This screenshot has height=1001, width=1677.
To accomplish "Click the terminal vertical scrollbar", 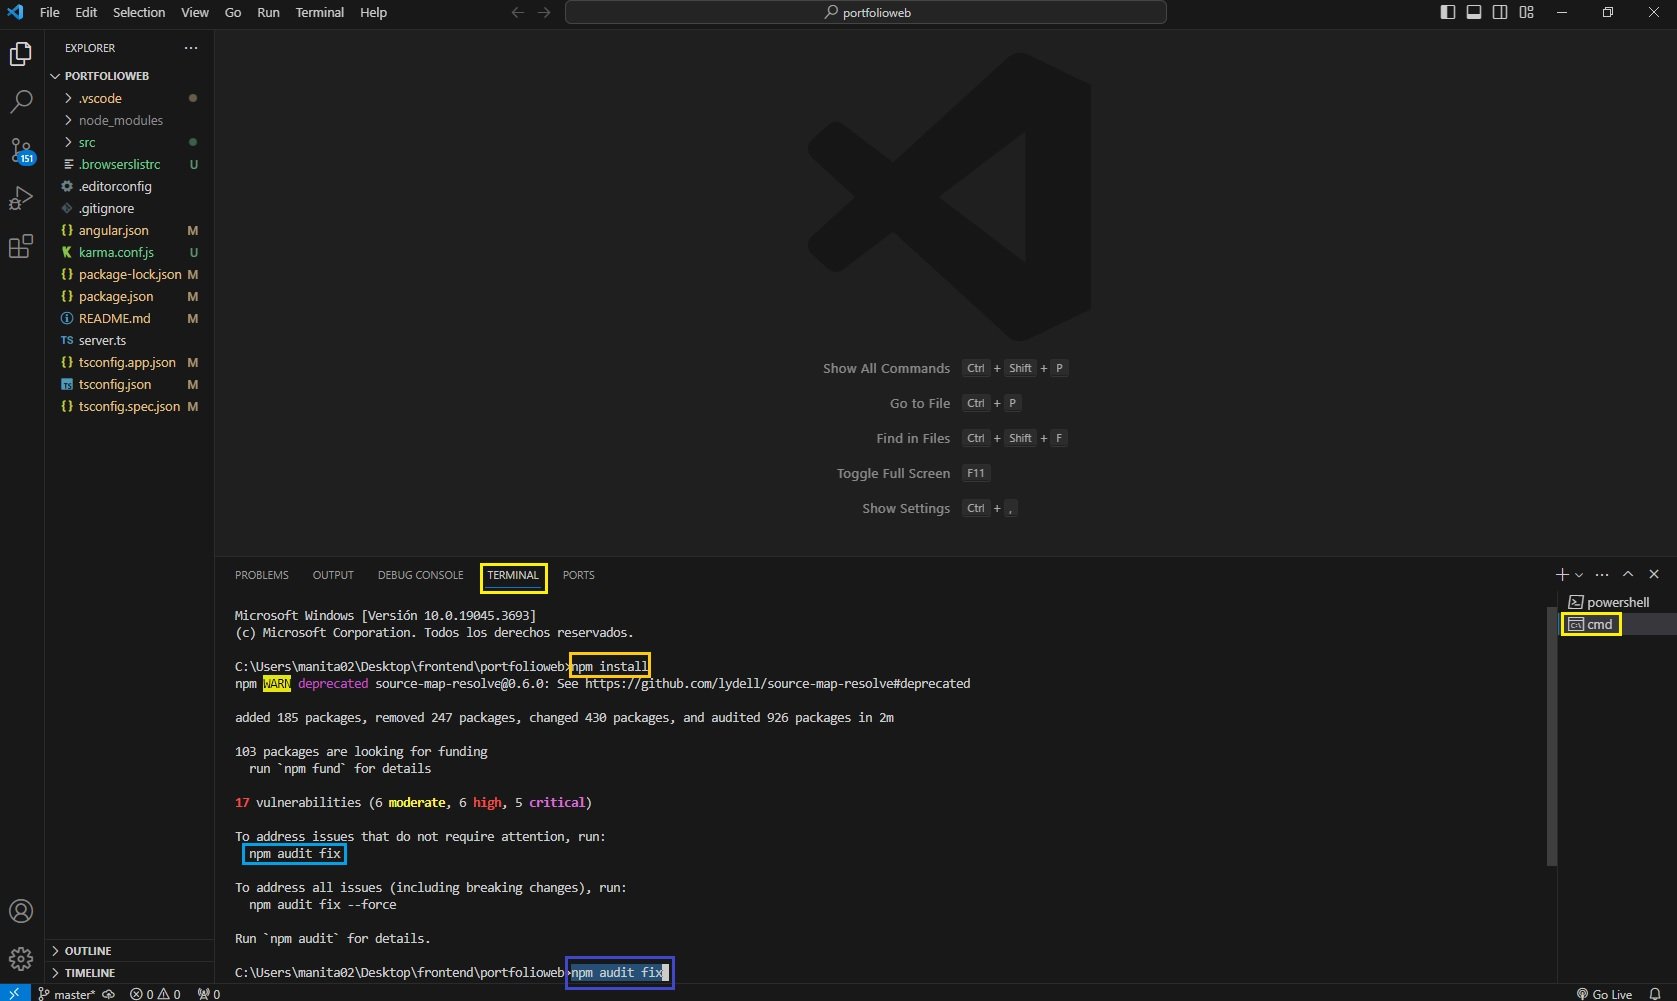I will click(x=1551, y=735).
